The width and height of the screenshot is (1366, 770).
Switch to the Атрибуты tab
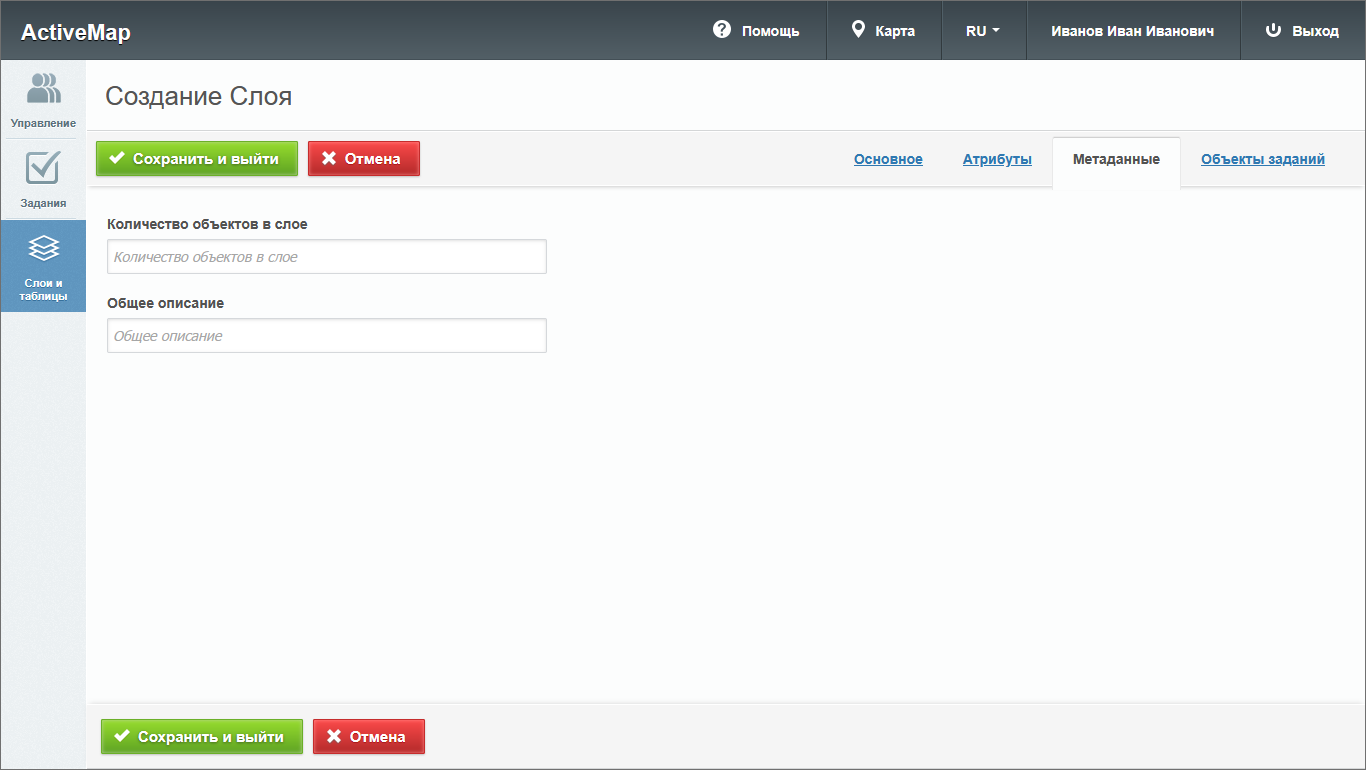(997, 159)
